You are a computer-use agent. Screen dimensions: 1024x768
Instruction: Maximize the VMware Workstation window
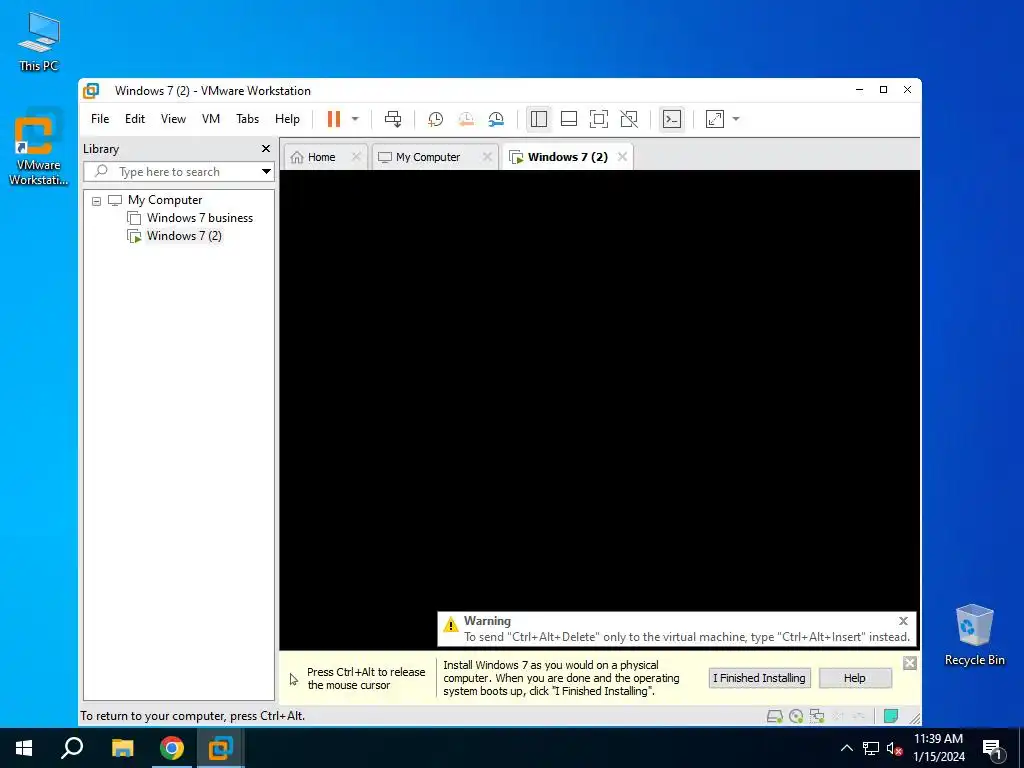(x=884, y=90)
